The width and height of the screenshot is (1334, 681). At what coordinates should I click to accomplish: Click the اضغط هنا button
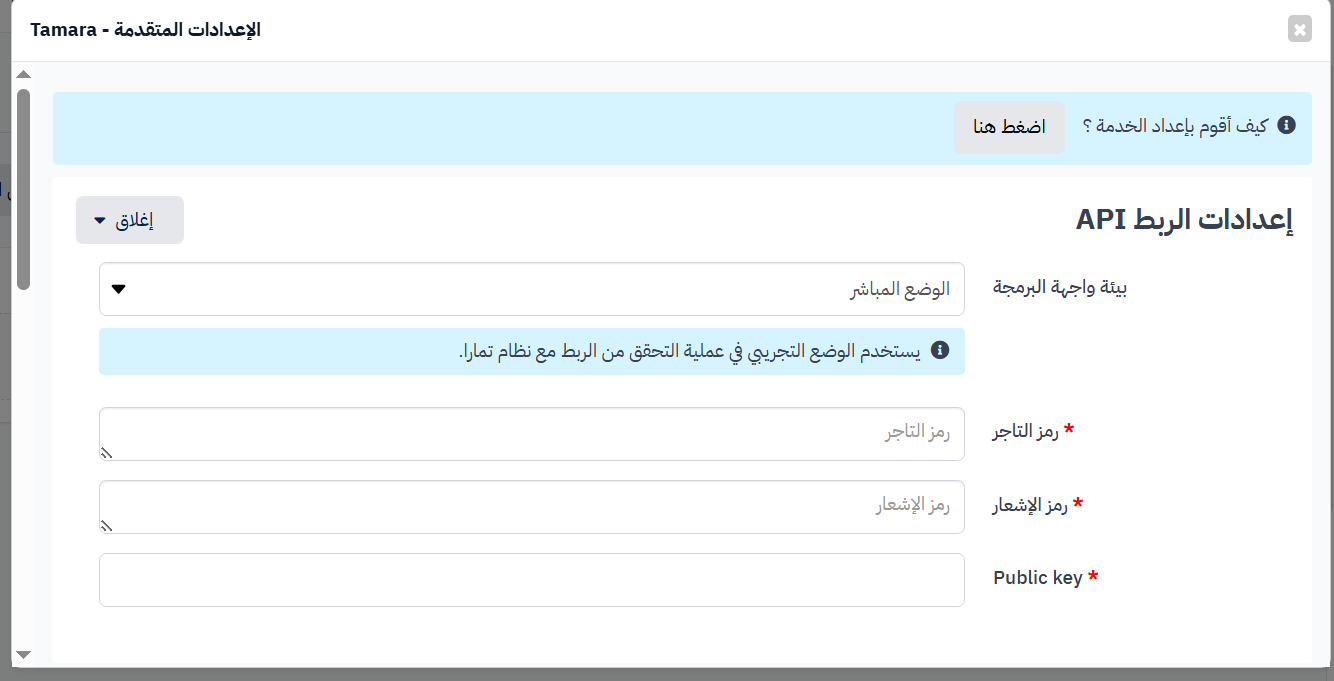(1009, 127)
